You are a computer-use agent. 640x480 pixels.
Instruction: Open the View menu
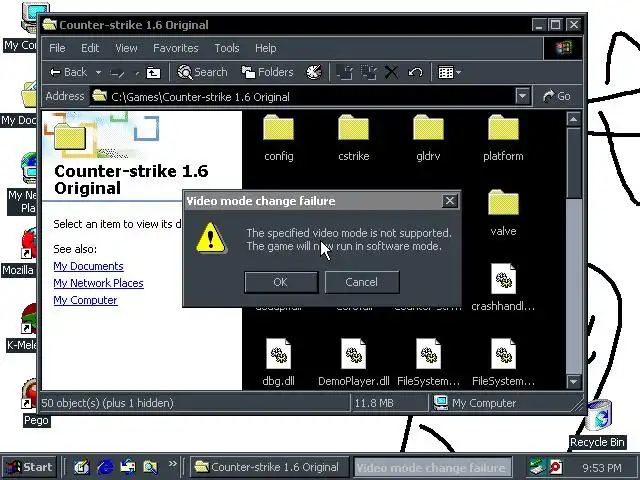[x=126, y=48]
